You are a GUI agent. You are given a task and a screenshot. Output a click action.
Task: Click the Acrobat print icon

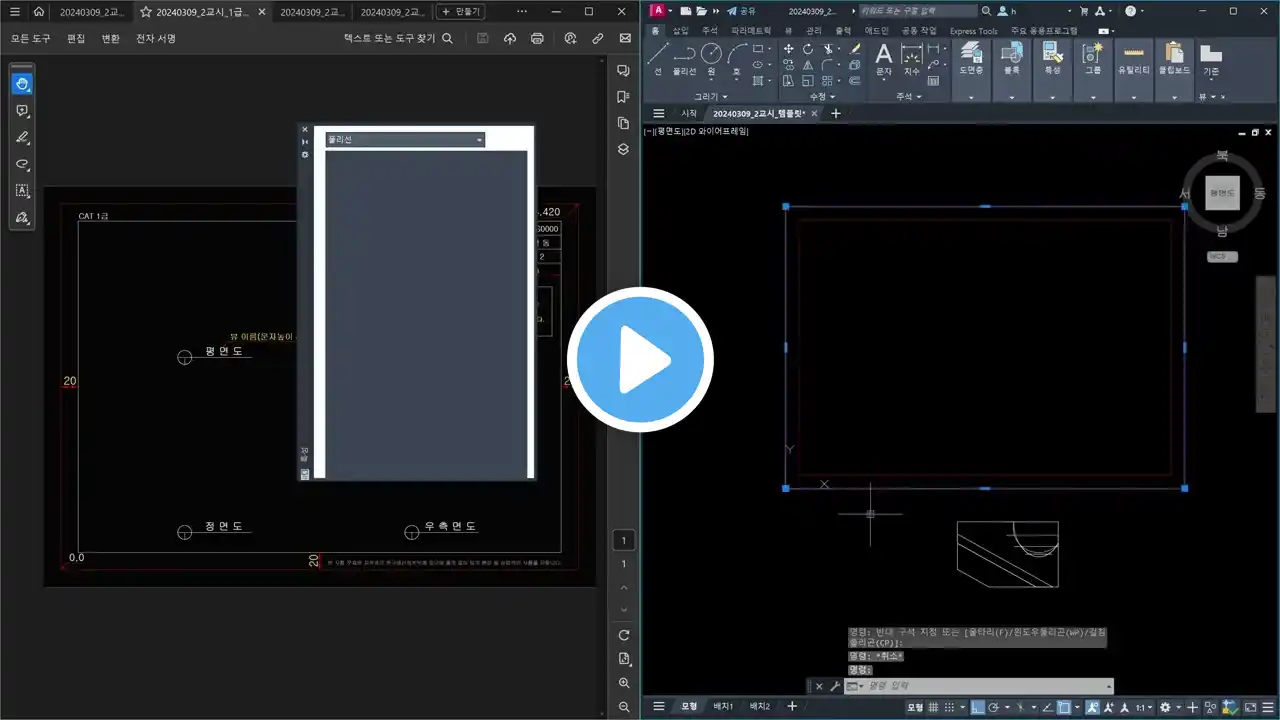(537, 38)
